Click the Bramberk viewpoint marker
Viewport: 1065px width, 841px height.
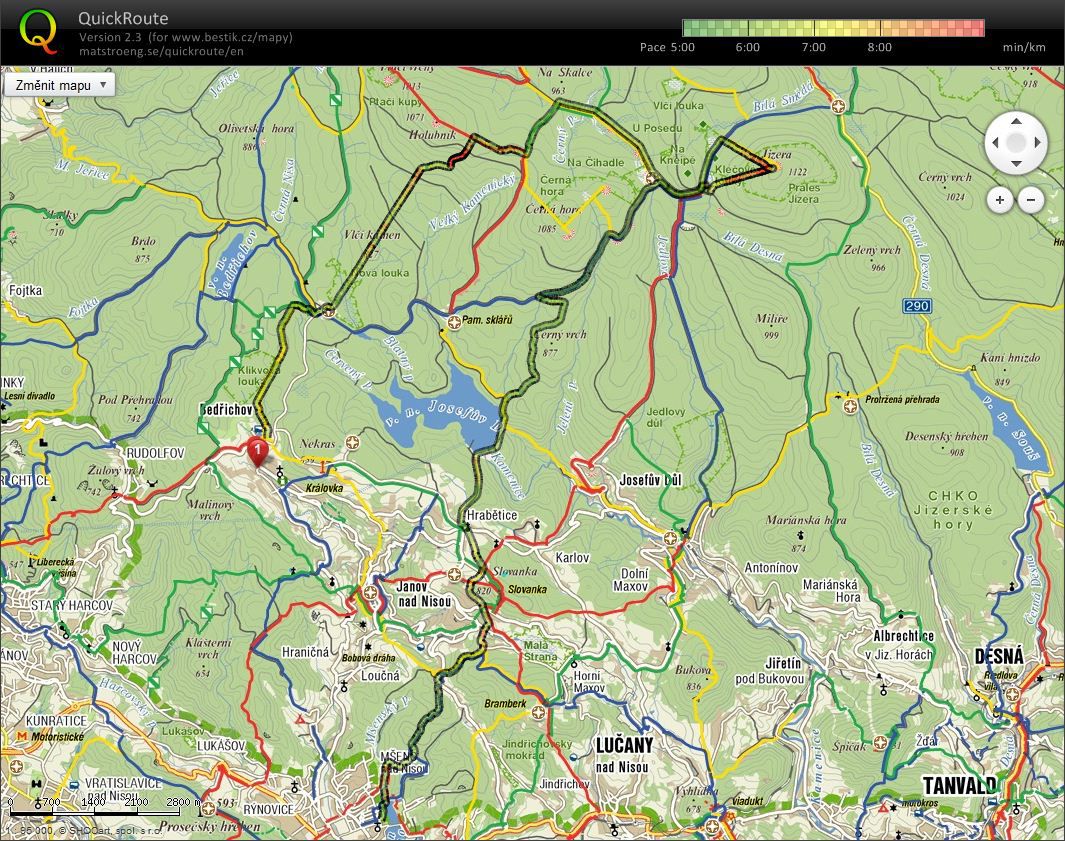(x=538, y=713)
